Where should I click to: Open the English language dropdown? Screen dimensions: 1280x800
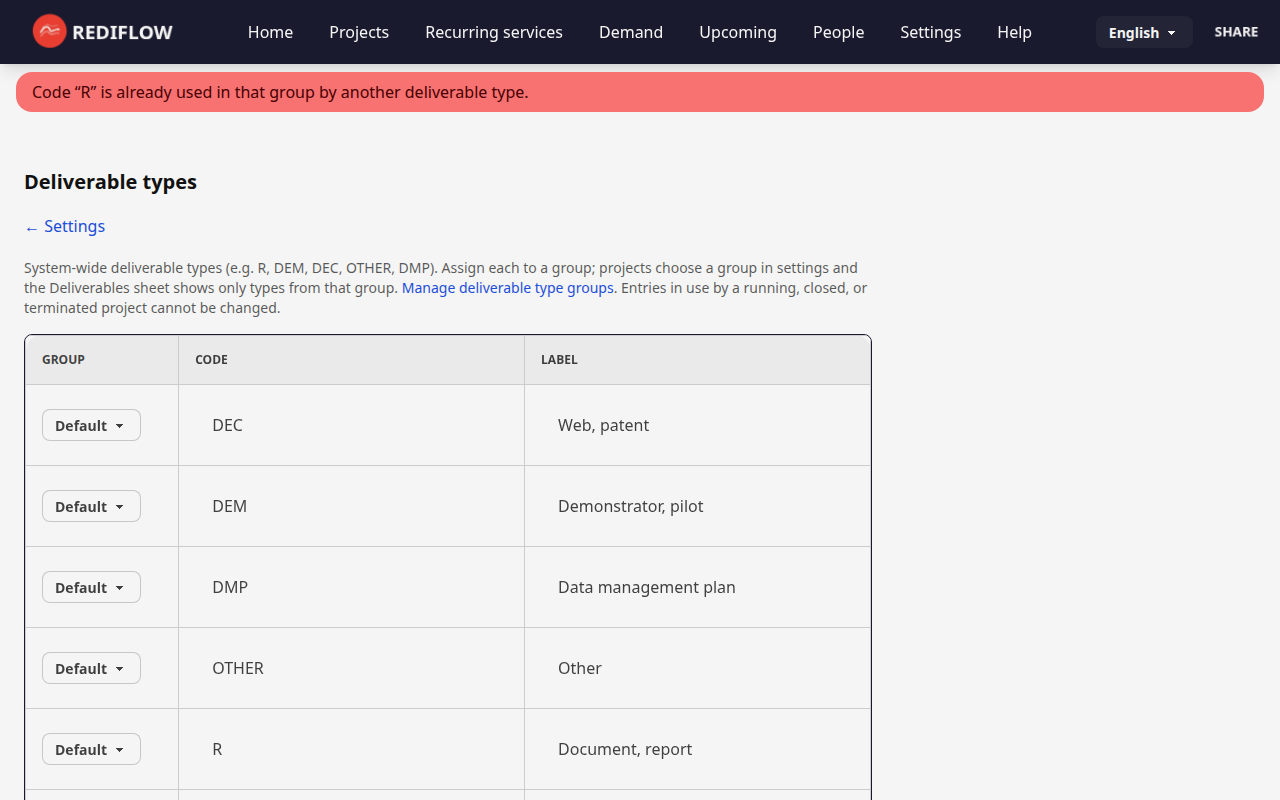click(x=1143, y=31)
